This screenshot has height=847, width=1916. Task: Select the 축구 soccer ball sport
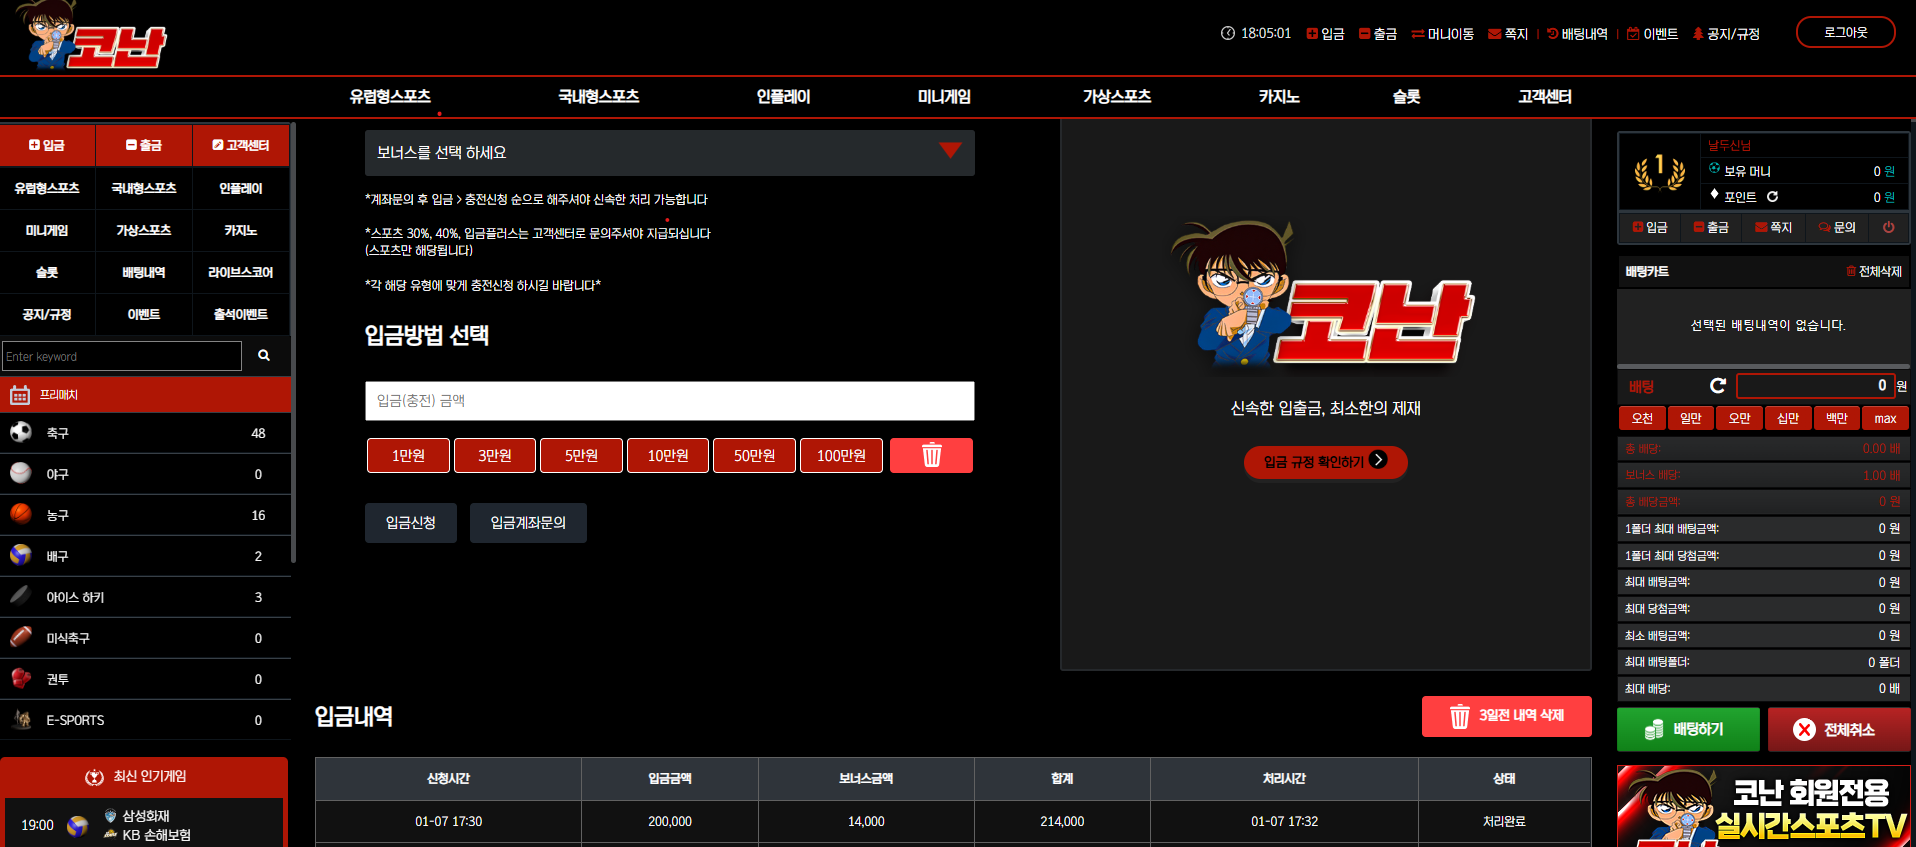pyautogui.click(x=146, y=433)
